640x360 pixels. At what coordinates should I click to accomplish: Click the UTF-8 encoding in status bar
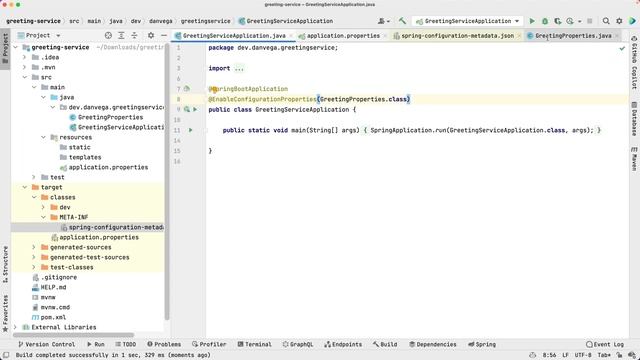point(583,355)
